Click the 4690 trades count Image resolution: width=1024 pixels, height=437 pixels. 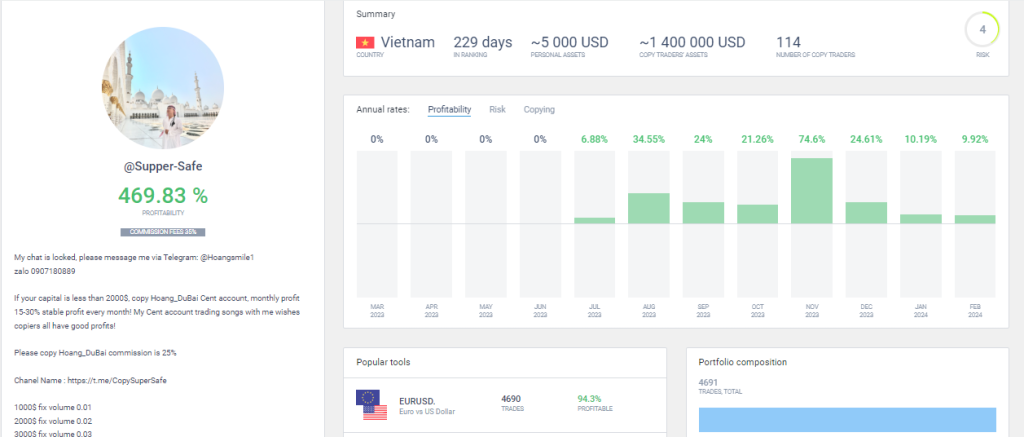pos(511,398)
